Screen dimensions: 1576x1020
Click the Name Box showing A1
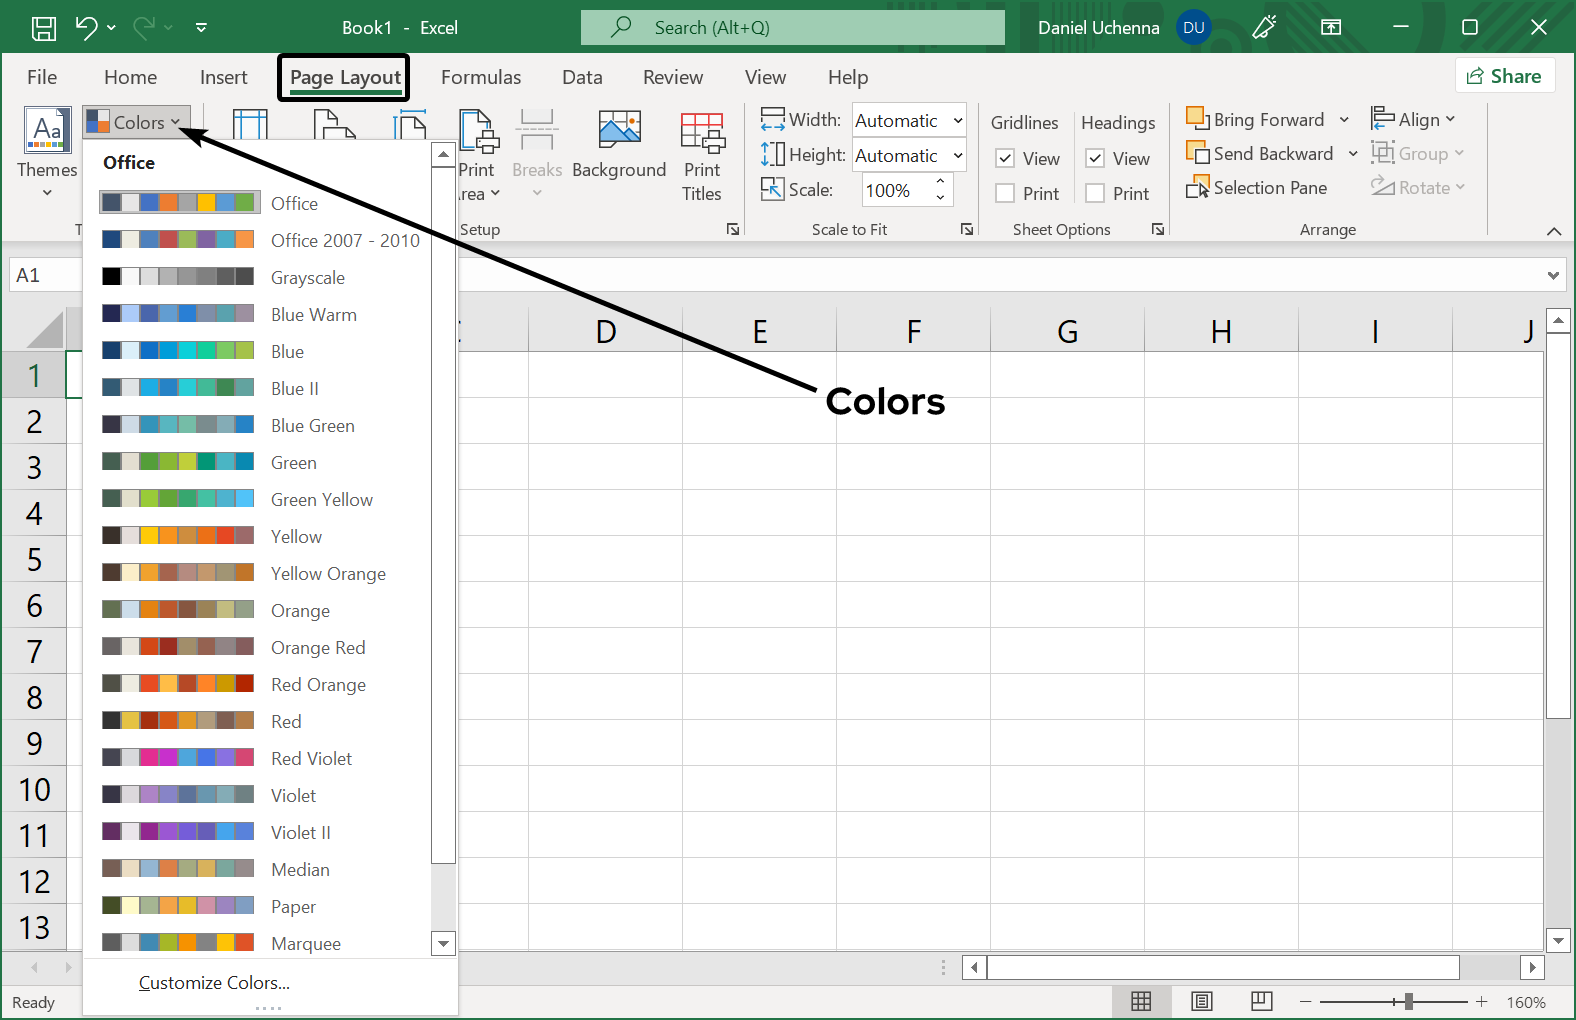[44, 275]
